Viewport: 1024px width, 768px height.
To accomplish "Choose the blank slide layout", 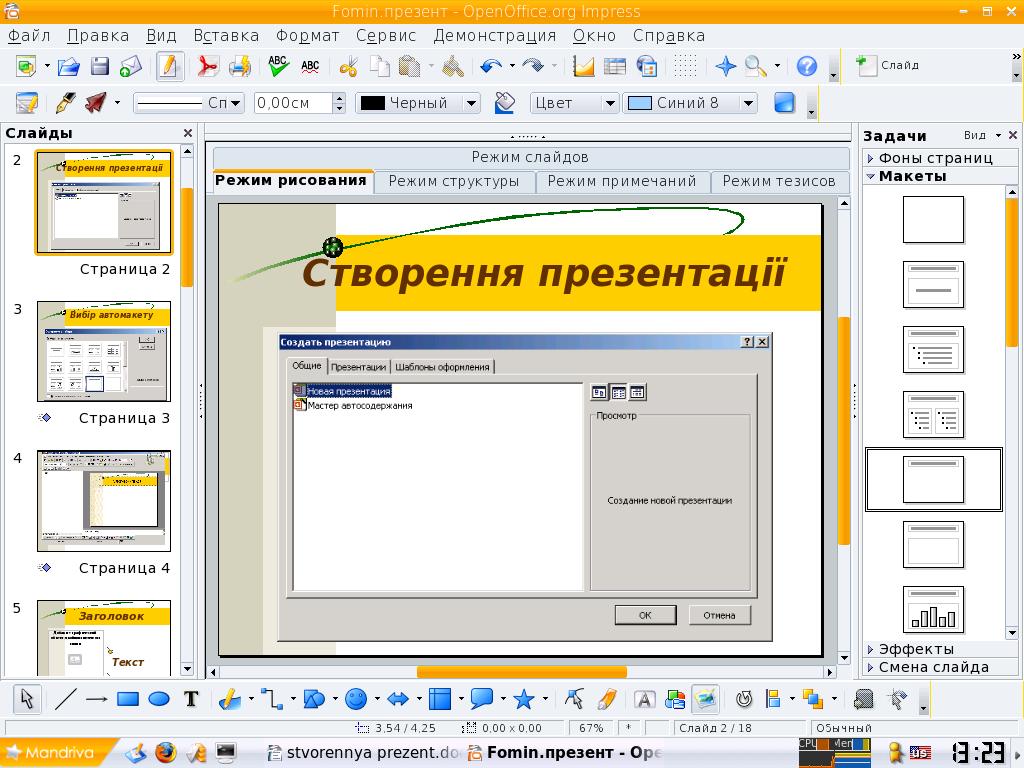I will (933, 220).
